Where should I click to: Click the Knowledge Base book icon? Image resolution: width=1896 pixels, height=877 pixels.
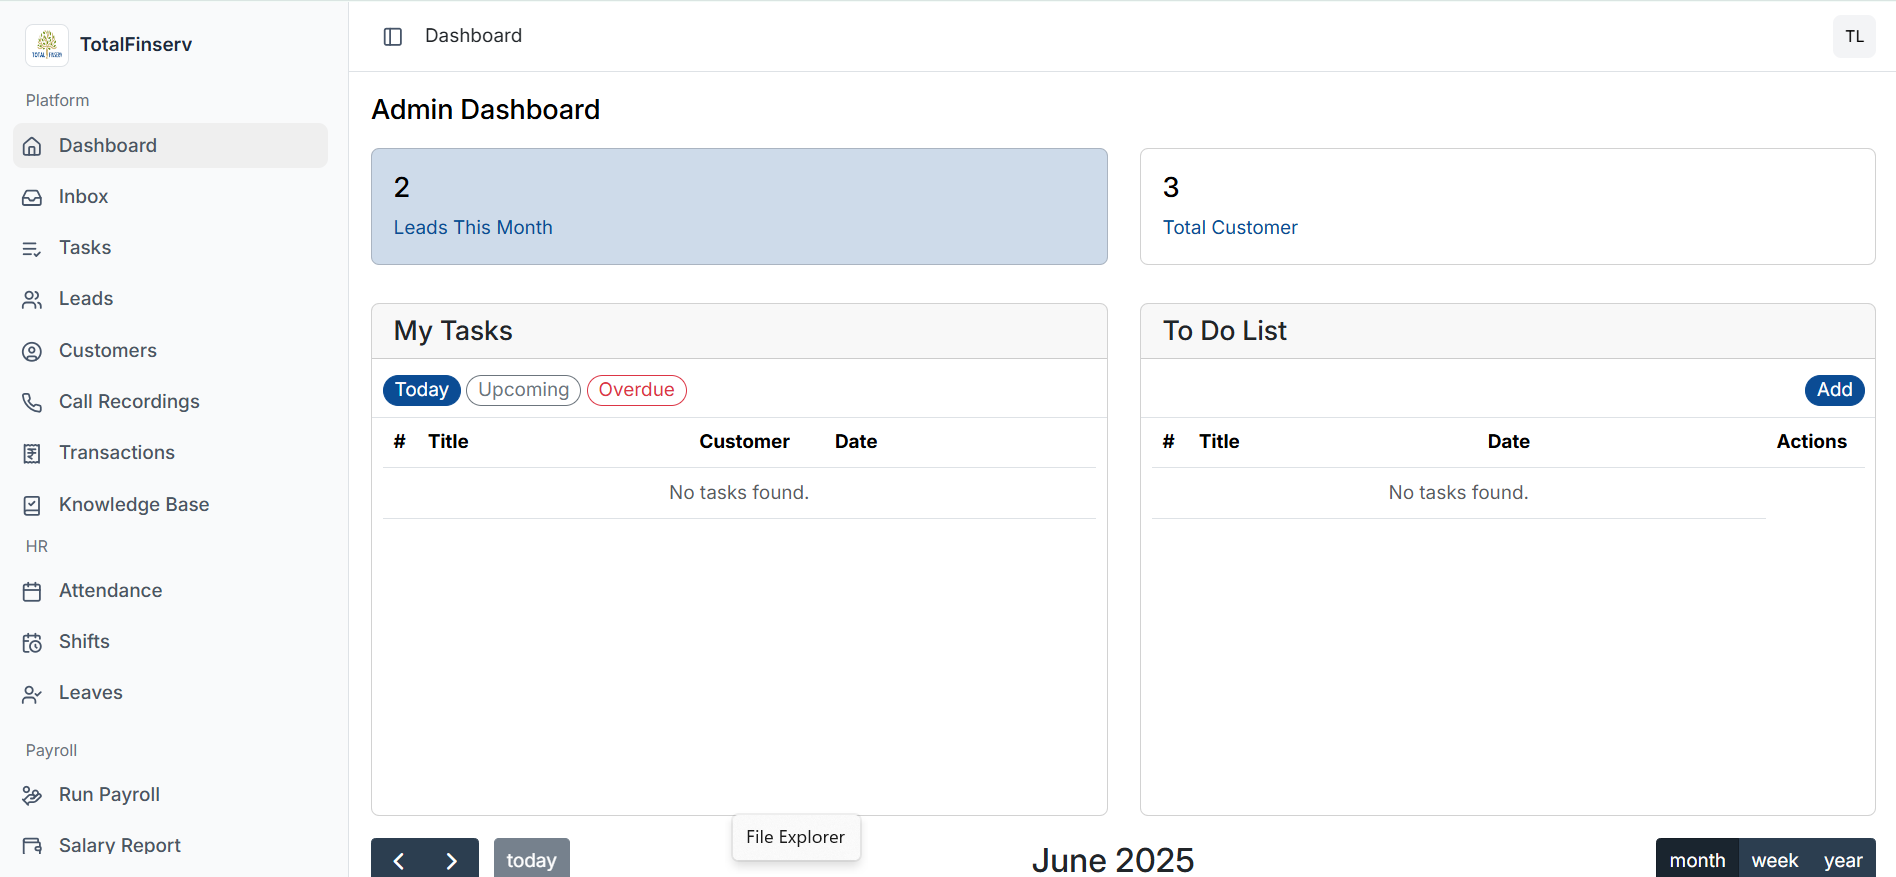point(32,505)
